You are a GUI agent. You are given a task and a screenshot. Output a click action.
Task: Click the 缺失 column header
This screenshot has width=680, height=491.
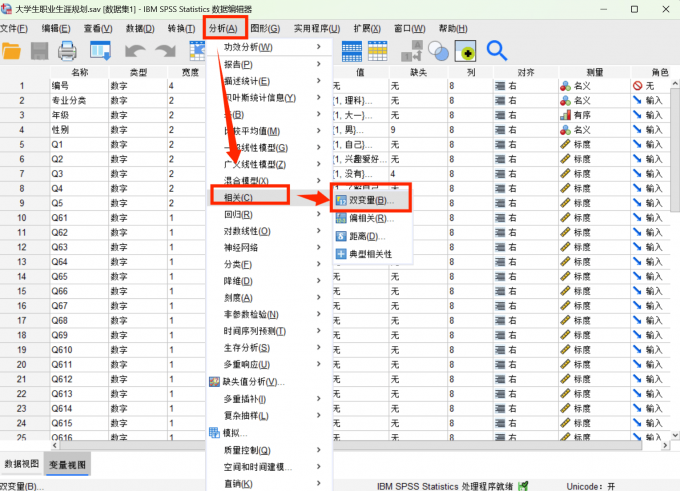point(418,72)
